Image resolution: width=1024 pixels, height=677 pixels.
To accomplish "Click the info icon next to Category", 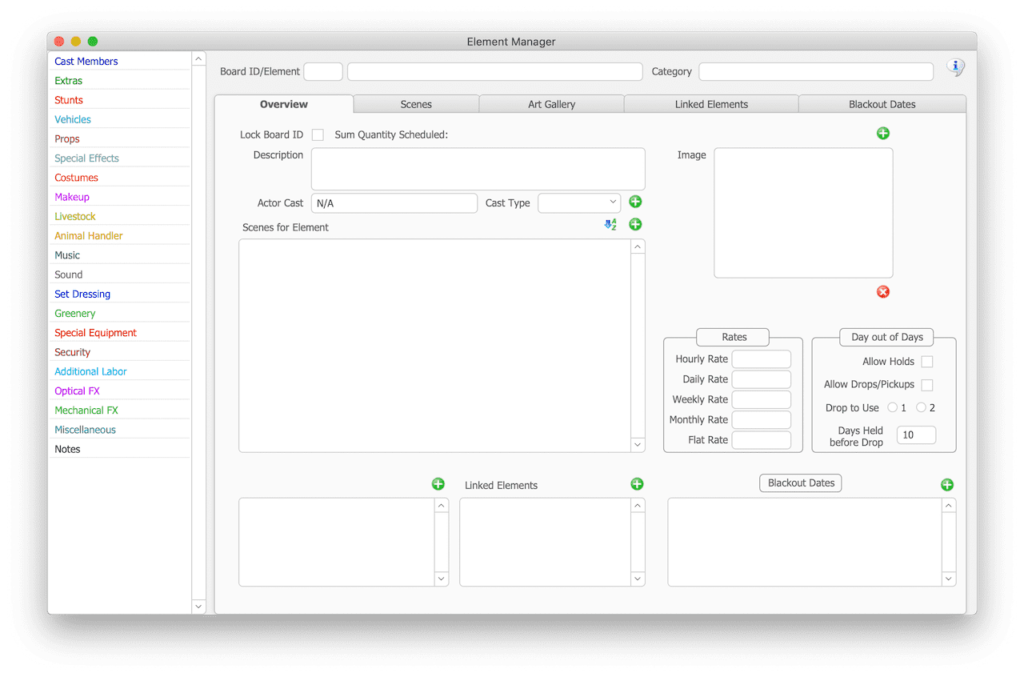I will 956,68.
